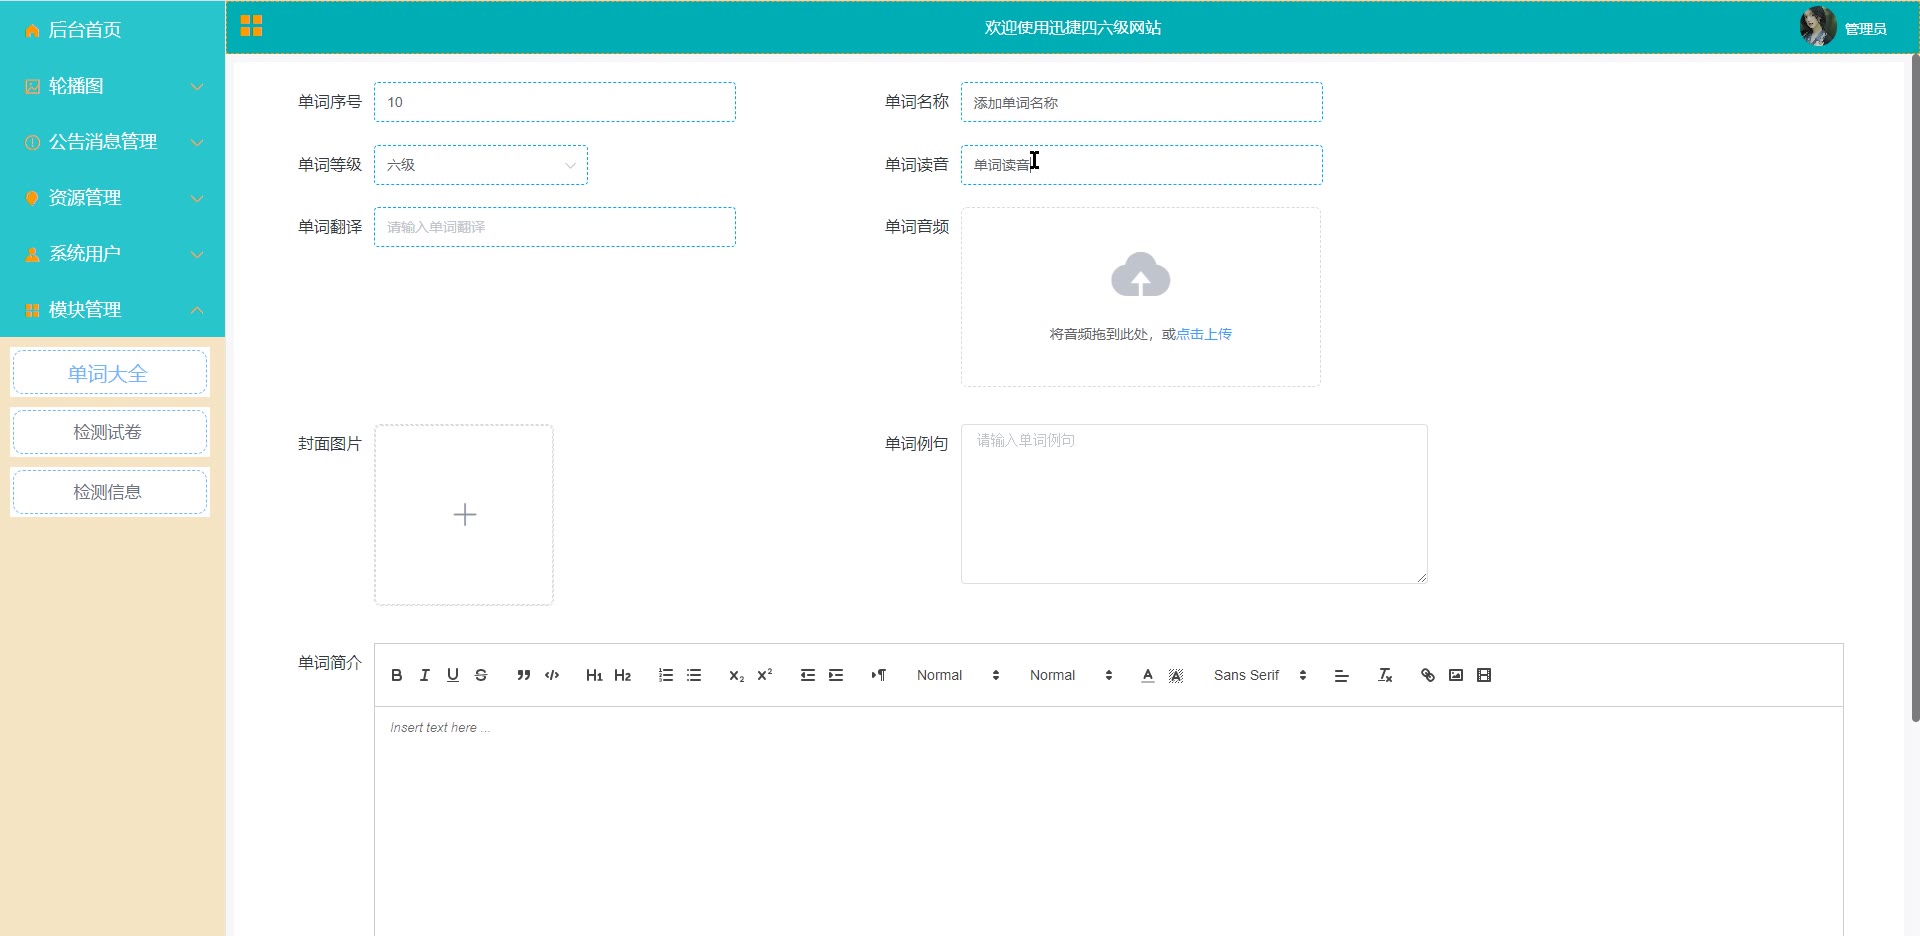Toggle strikethrough formatting in editor
The width and height of the screenshot is (1920, 936).
pos(481,675)
